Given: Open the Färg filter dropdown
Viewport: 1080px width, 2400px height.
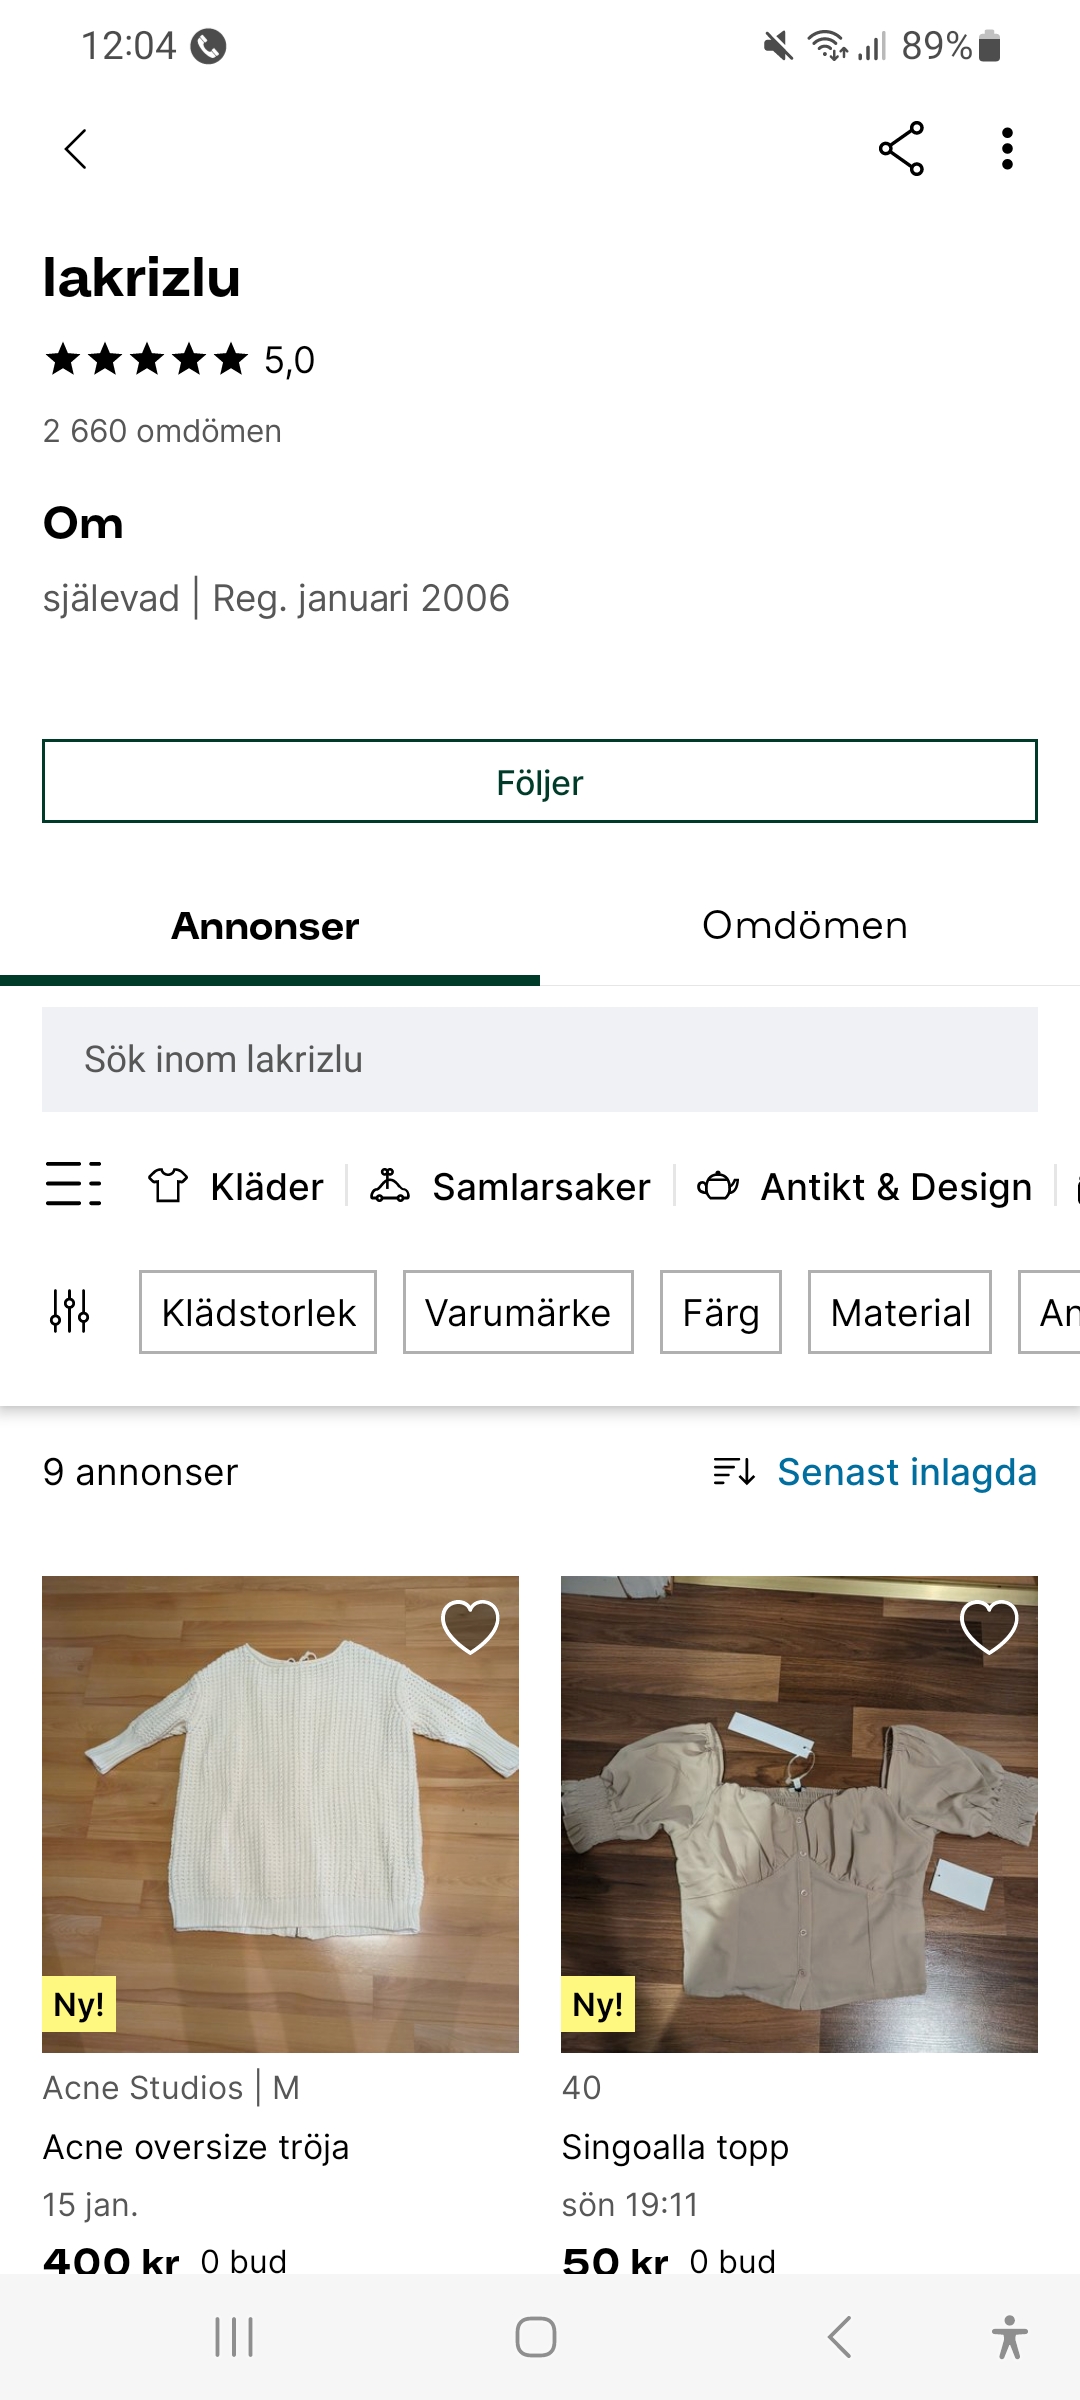Looking at the screenshot, I should tap(720, 1312).
